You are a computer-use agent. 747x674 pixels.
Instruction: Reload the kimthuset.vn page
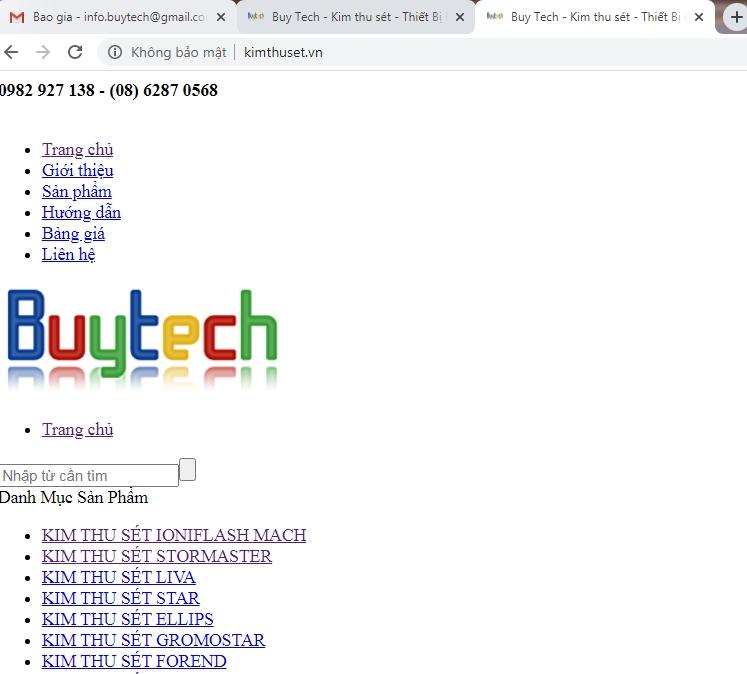click(x=75, y=52)
